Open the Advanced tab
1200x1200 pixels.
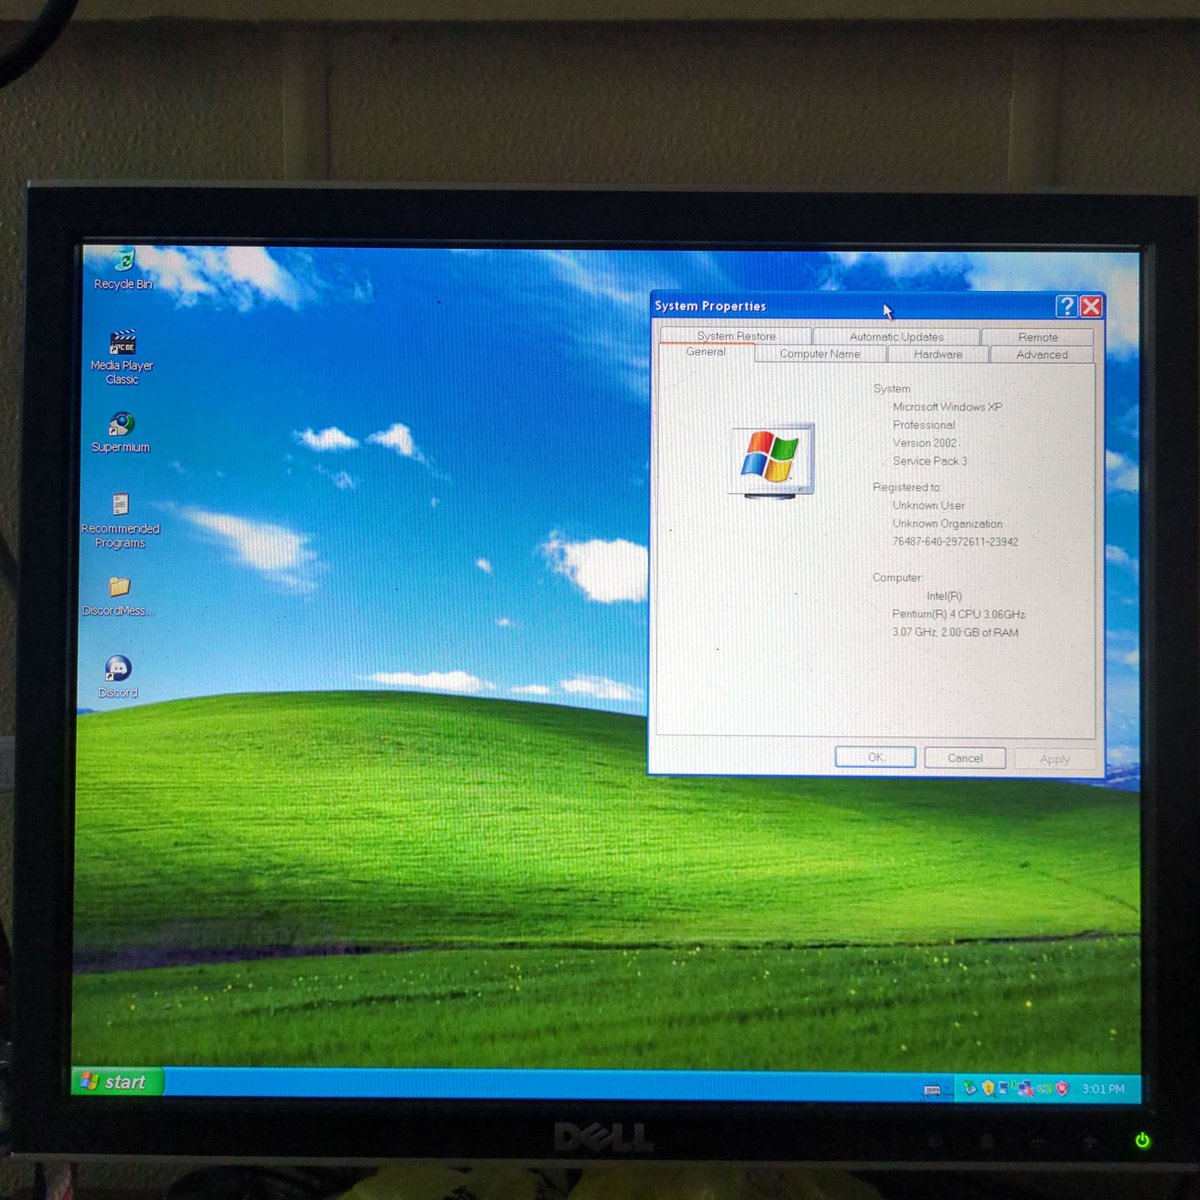click(x=1041, y=354)
